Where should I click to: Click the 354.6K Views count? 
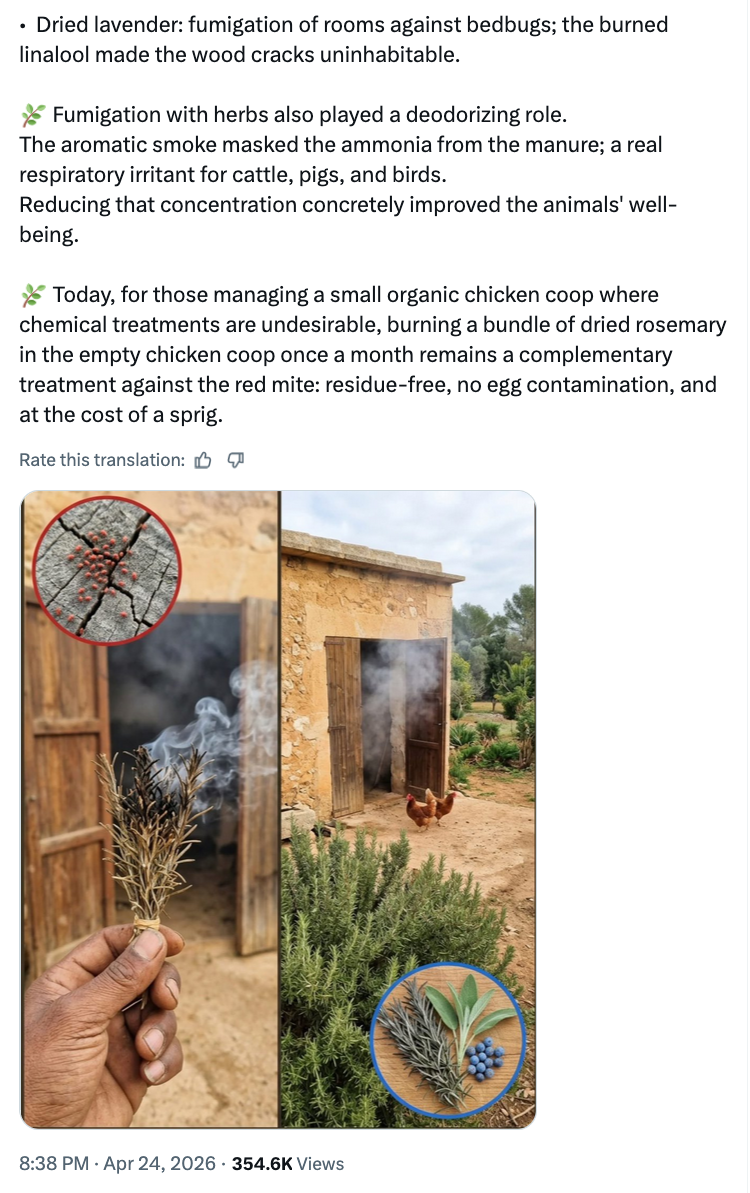click(x=288, y=1163)
